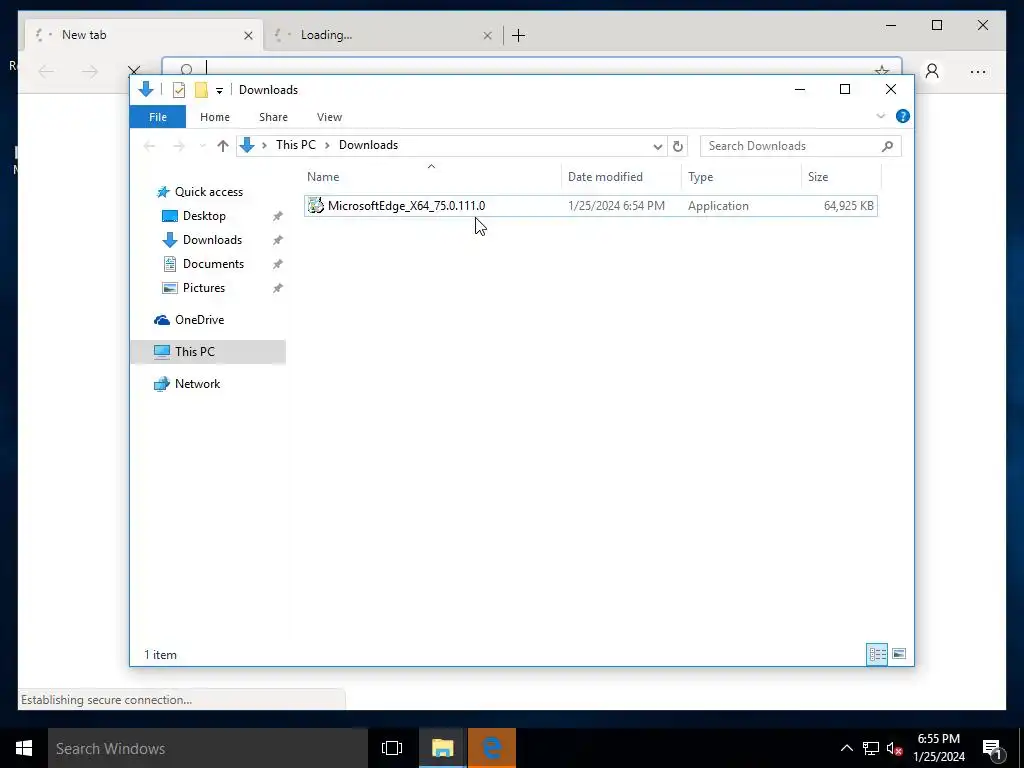
Task: Click the muted volume tray icon
Action: point(895,748)
